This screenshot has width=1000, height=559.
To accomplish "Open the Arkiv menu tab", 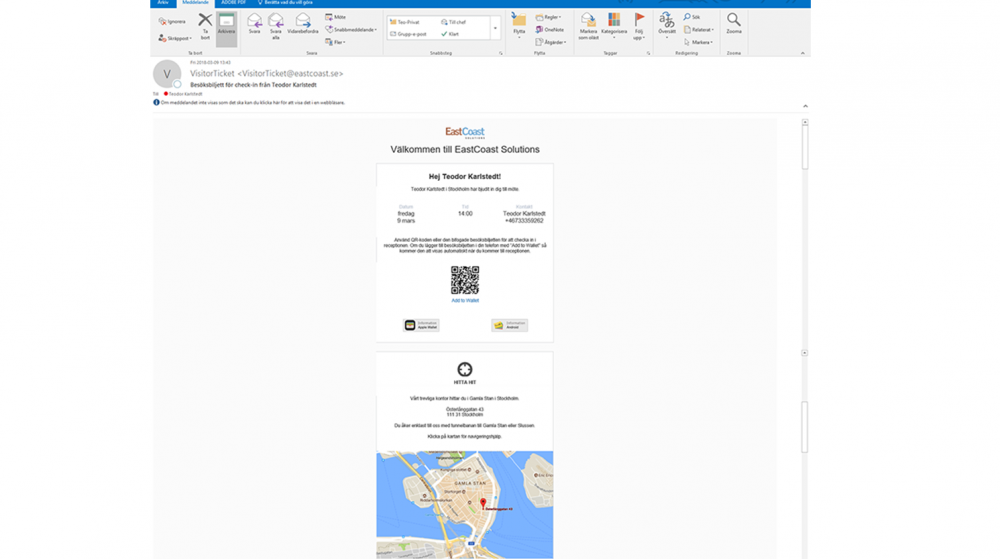I will [x=163, y=3].
